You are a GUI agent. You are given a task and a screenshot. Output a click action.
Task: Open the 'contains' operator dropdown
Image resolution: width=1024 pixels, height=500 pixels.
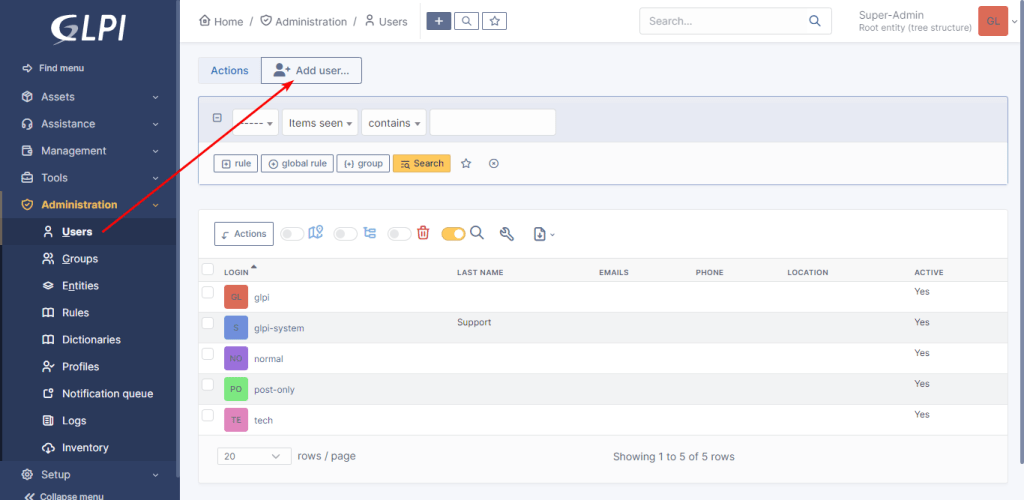tap(394, 123)
